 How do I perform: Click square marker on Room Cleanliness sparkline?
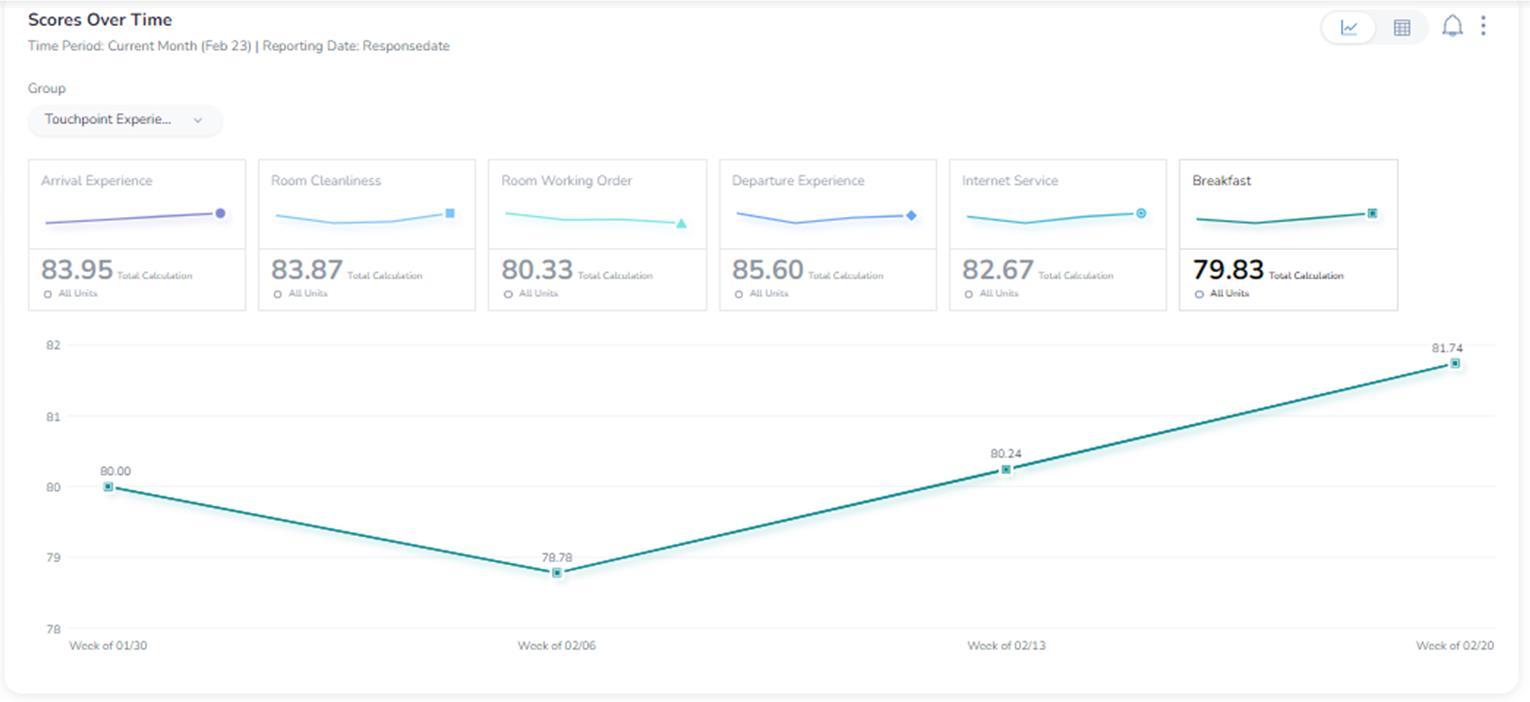(450, 213)
